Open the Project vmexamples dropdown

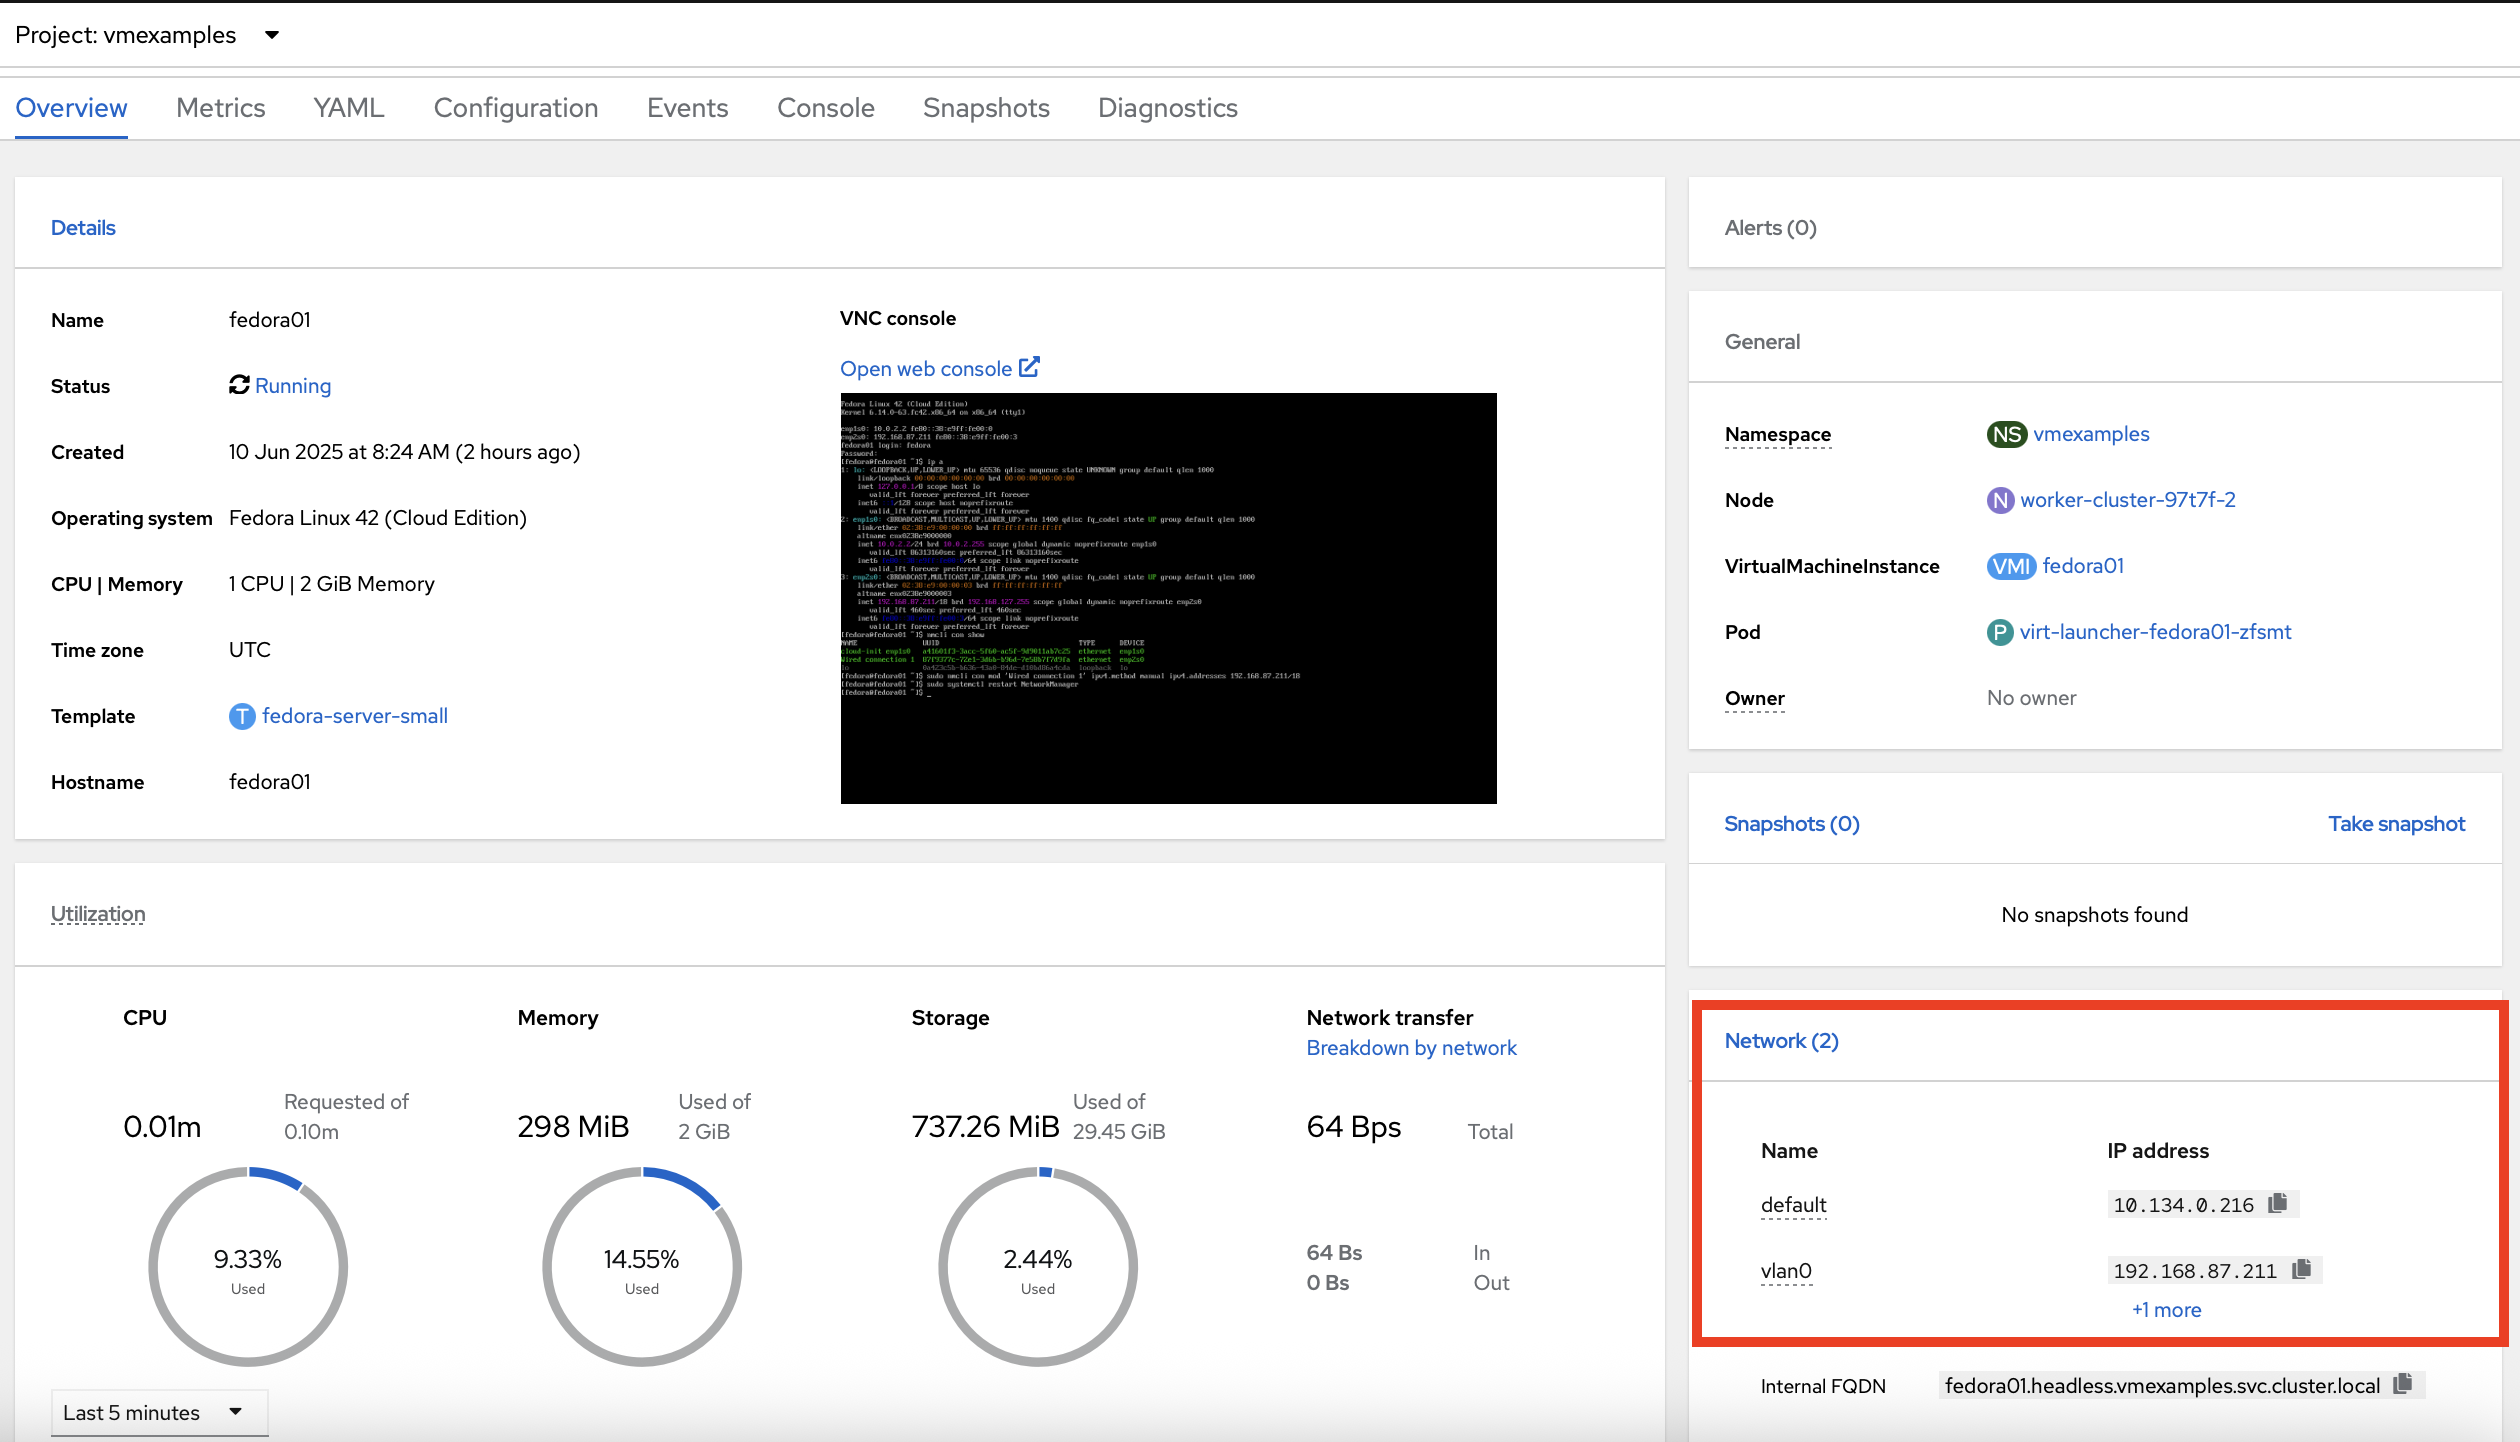coord(147,35)
